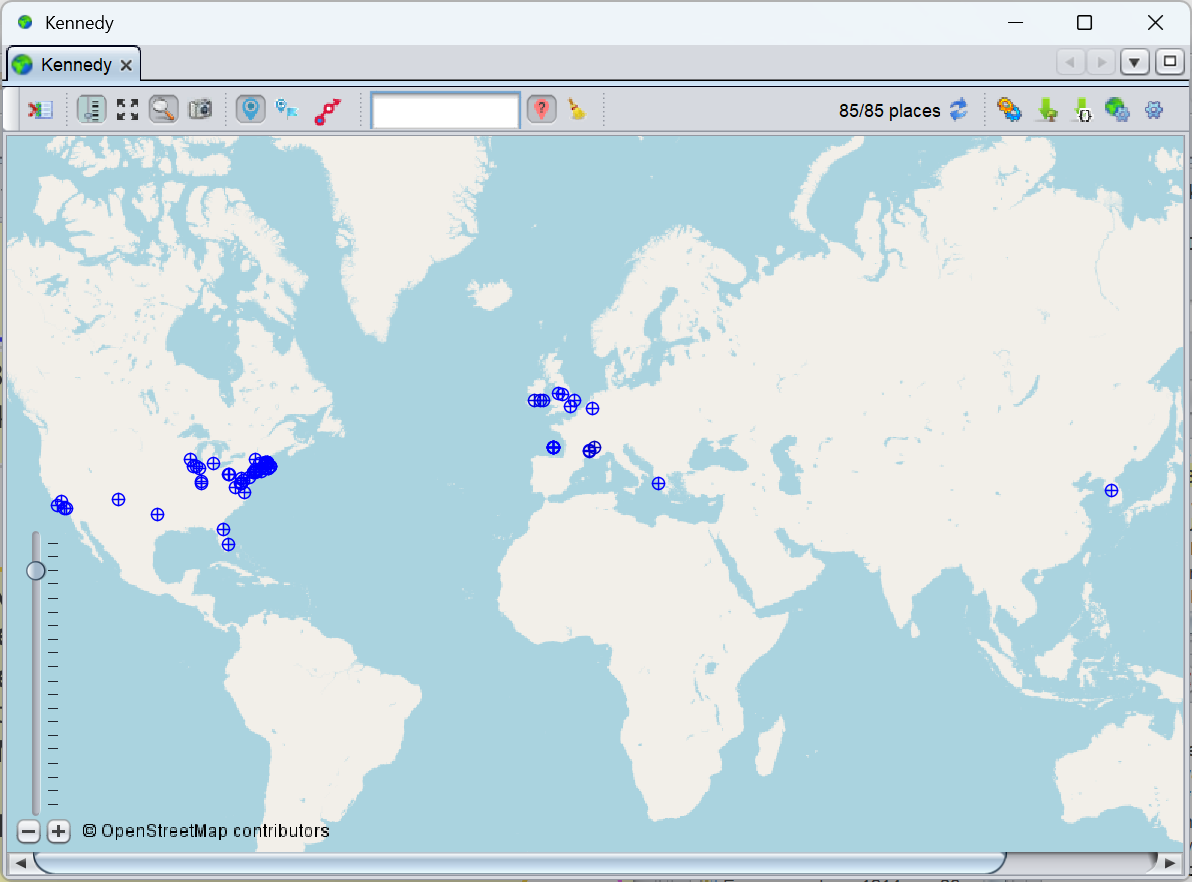
Task: Click the blue refresh arrows icon
Action: click(x=959, y=110)
